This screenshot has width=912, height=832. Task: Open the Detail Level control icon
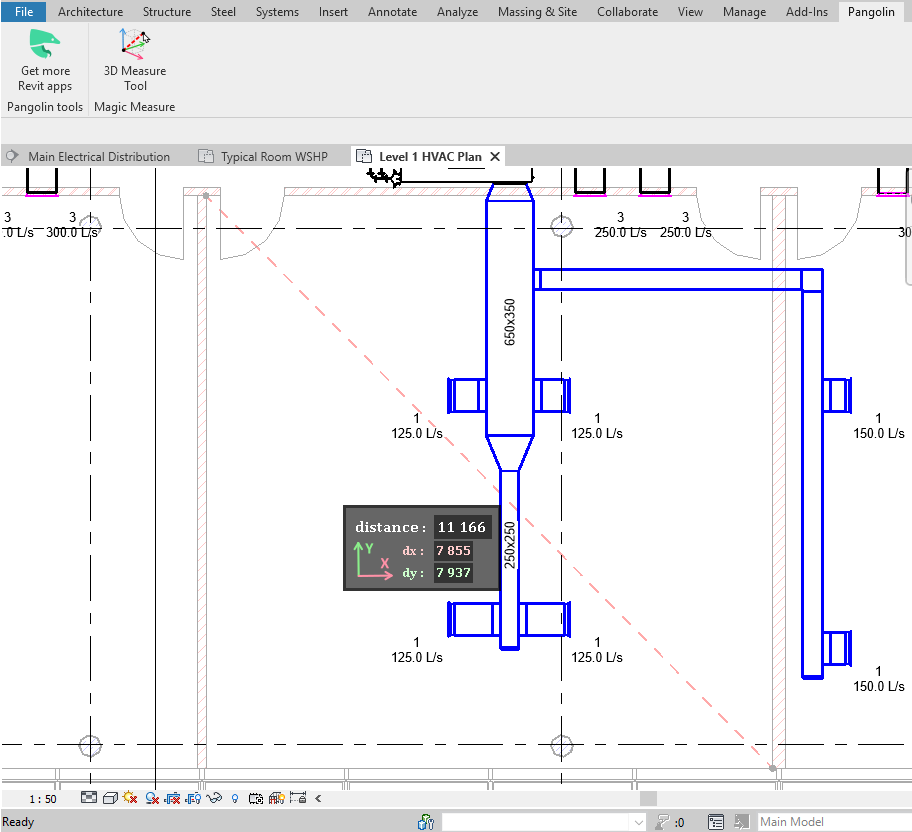click(x=89, y=798)
